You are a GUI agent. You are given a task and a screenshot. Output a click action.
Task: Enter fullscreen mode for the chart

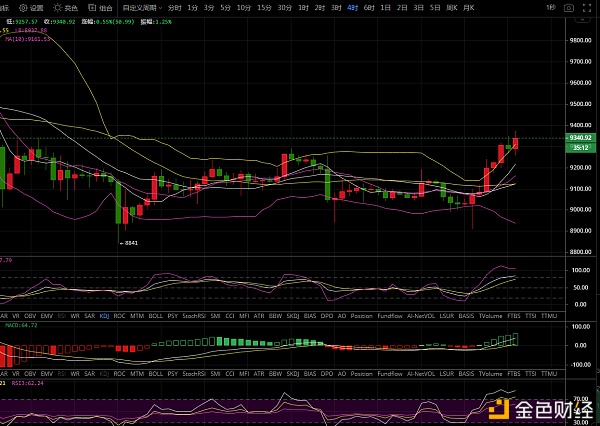point(587,8)
